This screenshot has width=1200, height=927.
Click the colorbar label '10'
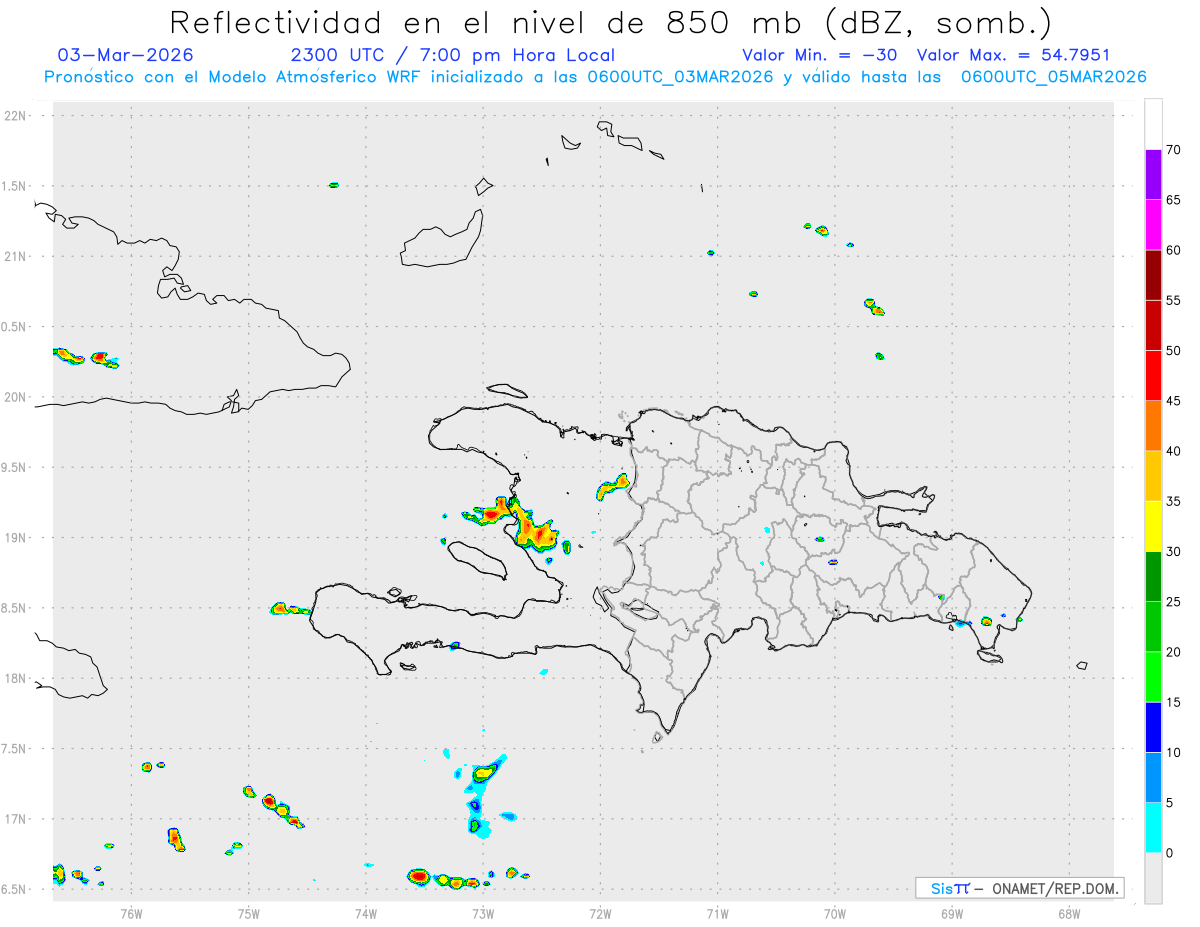(x=1173, y=752)
